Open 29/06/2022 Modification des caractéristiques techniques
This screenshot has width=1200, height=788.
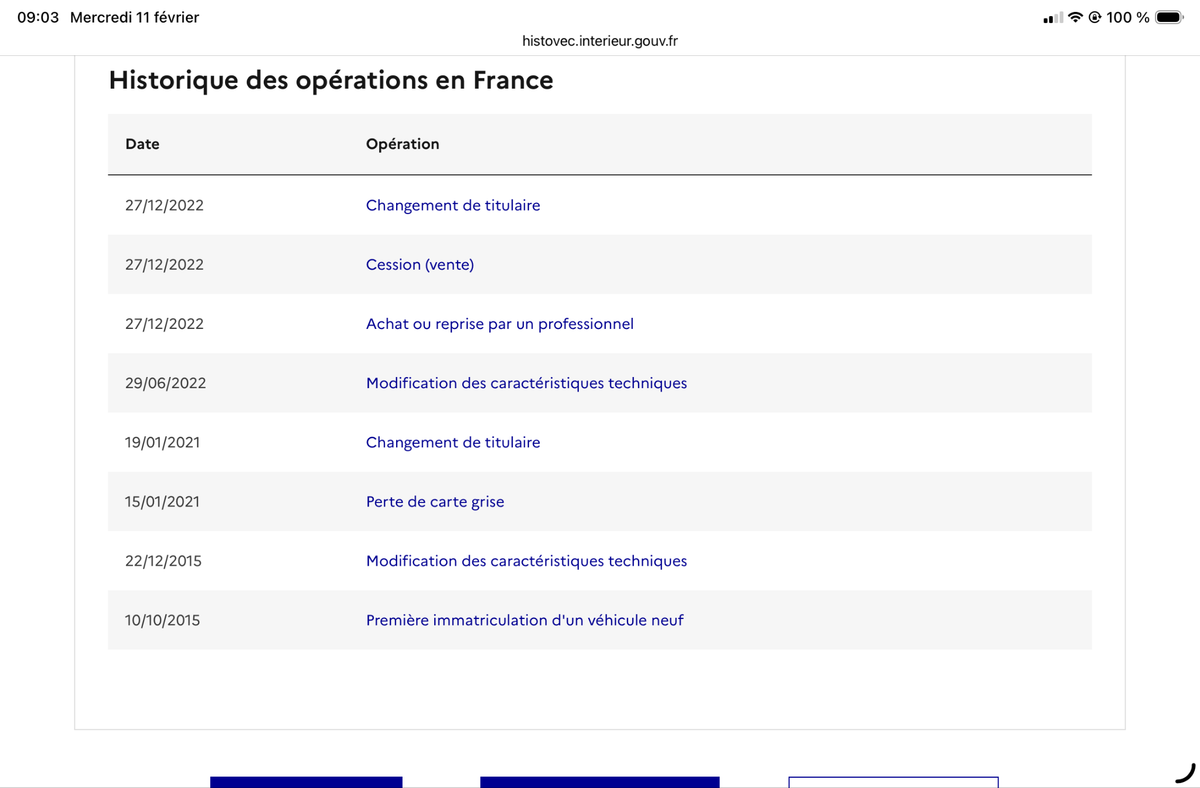pos(527,383)
